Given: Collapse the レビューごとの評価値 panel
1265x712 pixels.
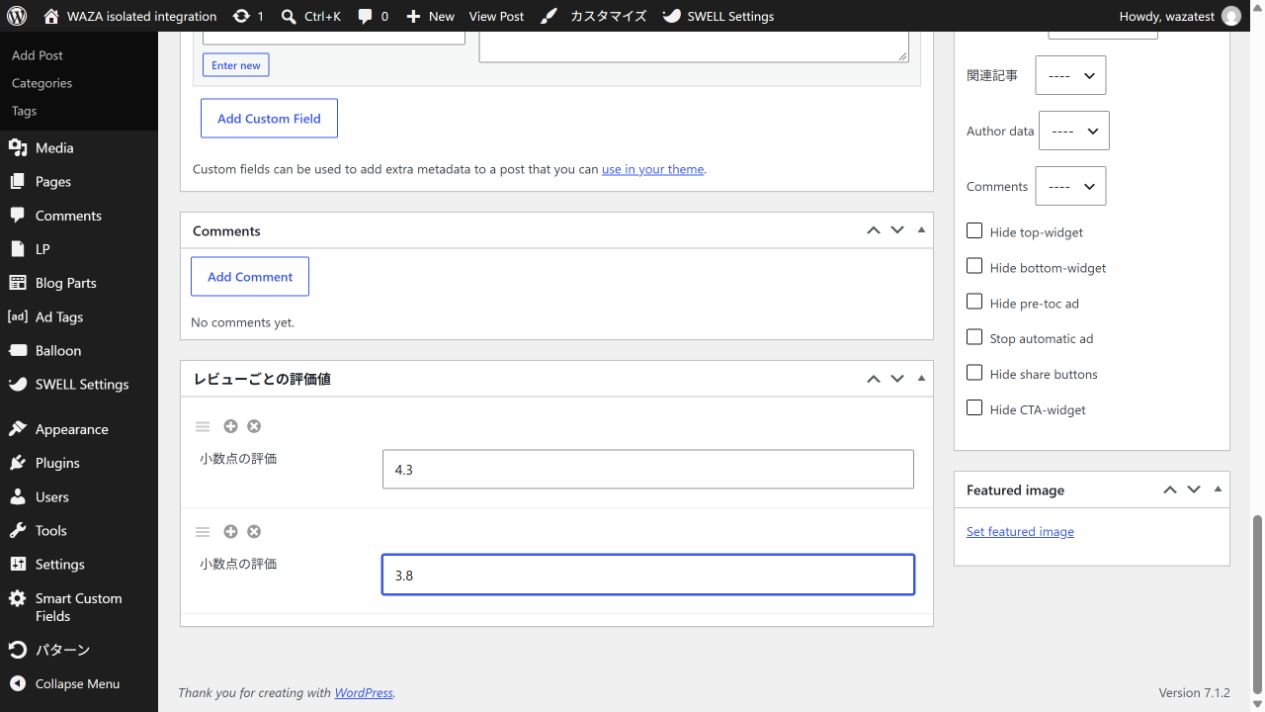Looking at the screenshot, I should pyautogui.click(x=921, y=379).
